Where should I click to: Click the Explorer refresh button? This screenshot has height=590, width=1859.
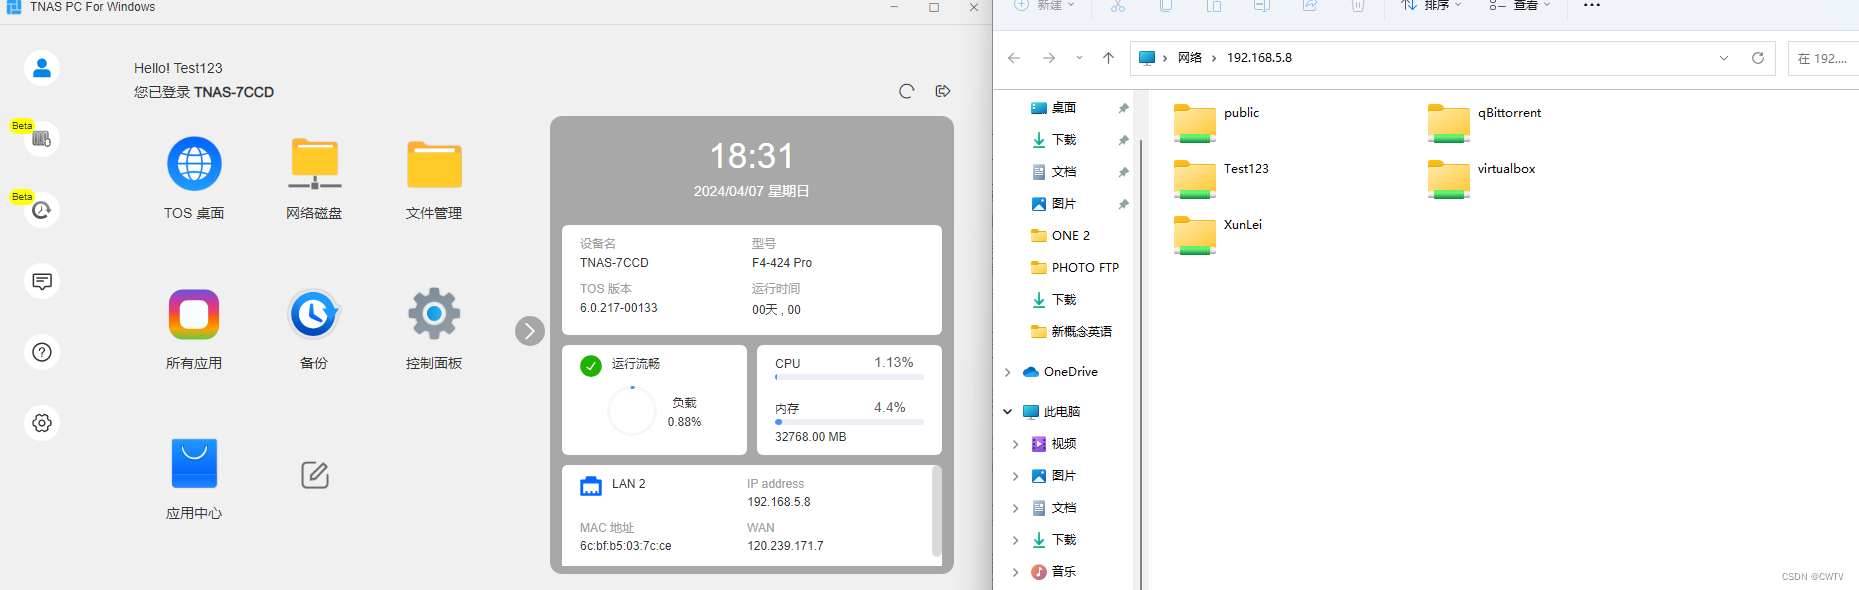point(1758,58)
